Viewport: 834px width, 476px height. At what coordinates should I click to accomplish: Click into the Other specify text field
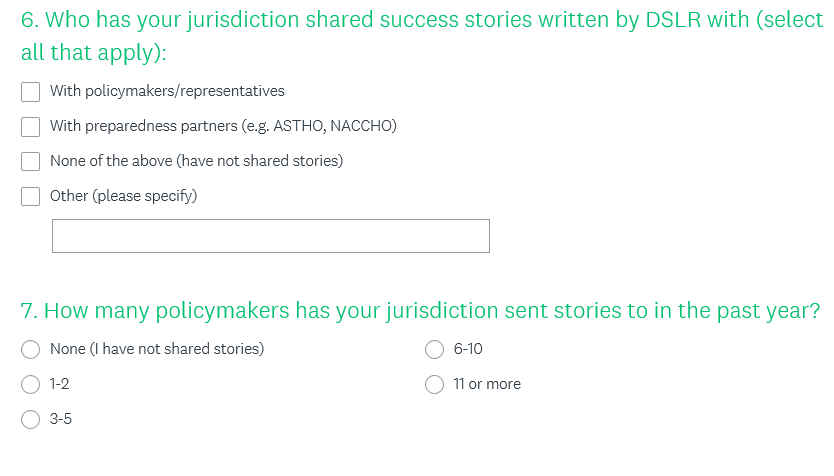click(270, 236)
